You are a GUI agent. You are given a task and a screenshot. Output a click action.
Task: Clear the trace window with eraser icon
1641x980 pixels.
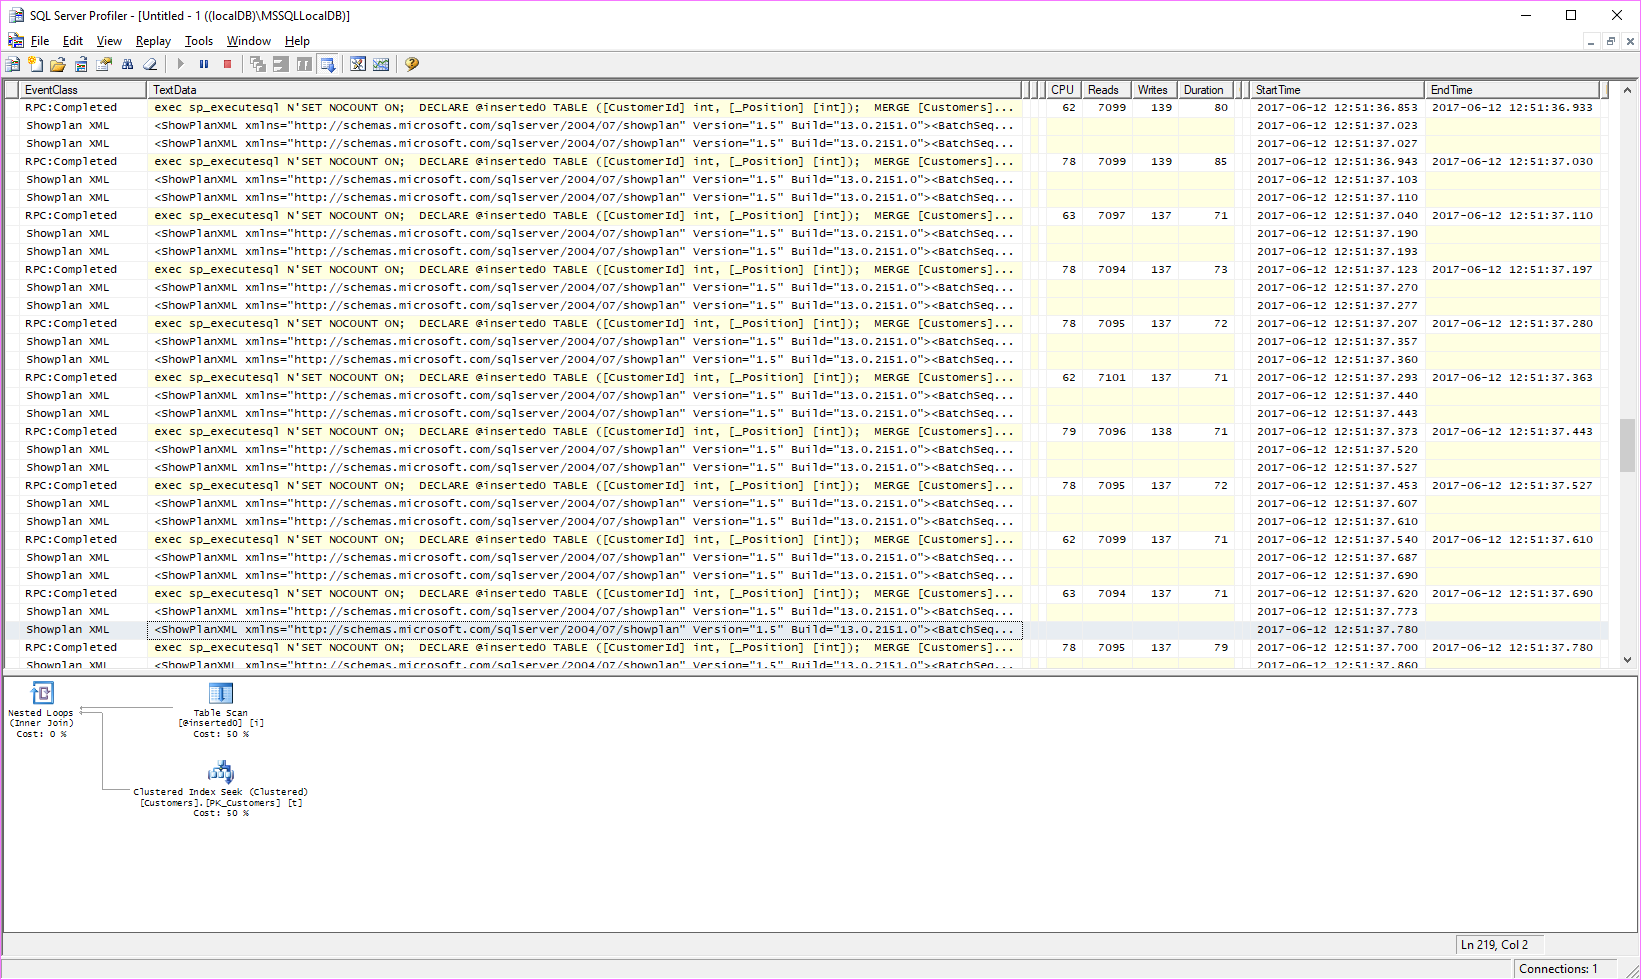coord(150,64)
